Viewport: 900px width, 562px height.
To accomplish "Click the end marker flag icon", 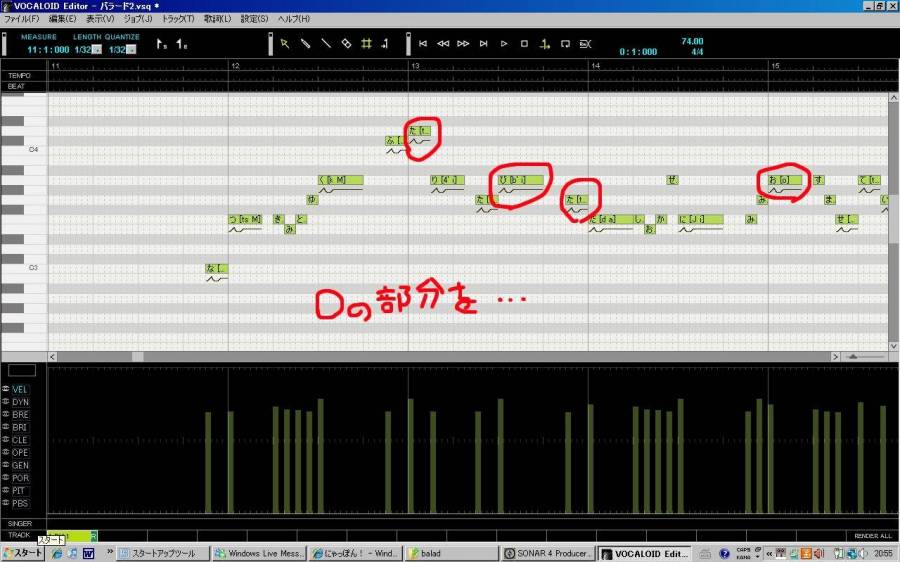I will (x=181, y=44).
